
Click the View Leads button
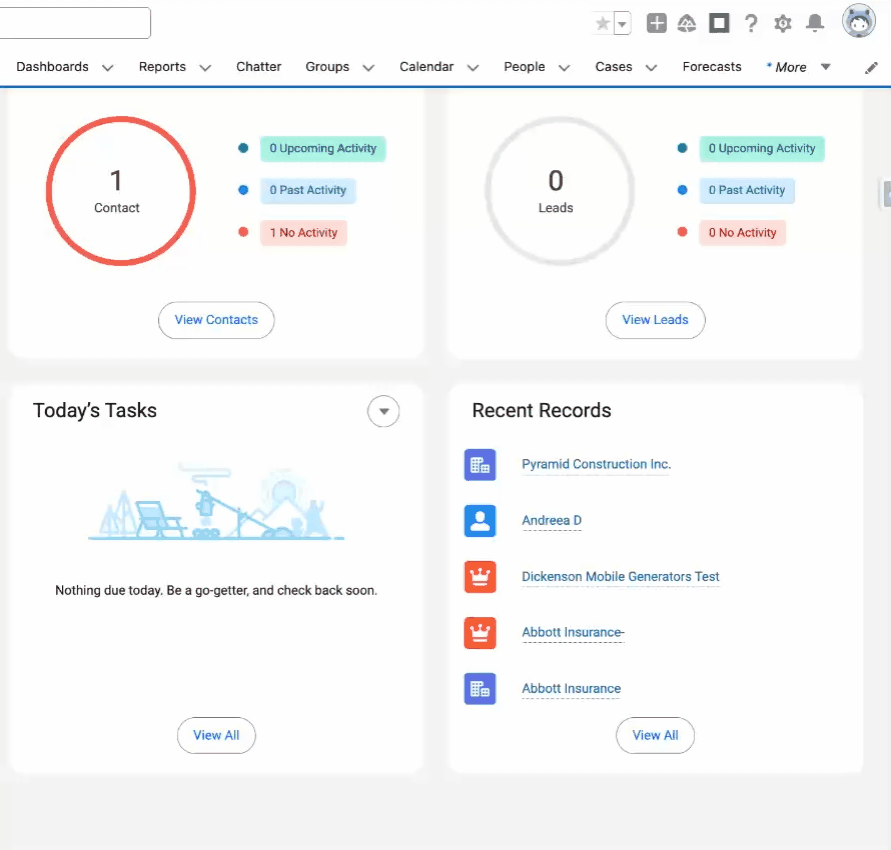pos(655,320)
